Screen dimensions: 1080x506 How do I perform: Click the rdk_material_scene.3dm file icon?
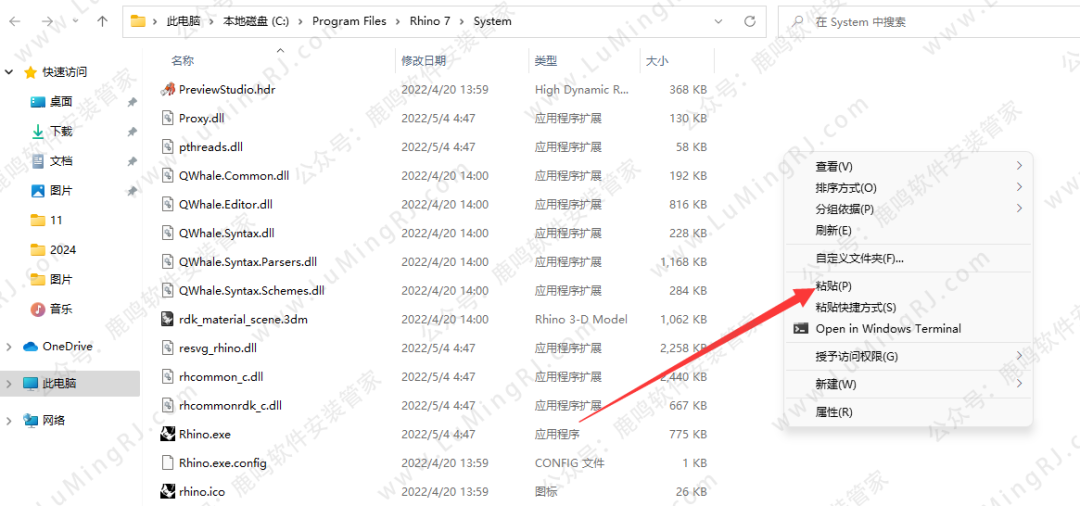pyautogui.click(x=168, y=319)
